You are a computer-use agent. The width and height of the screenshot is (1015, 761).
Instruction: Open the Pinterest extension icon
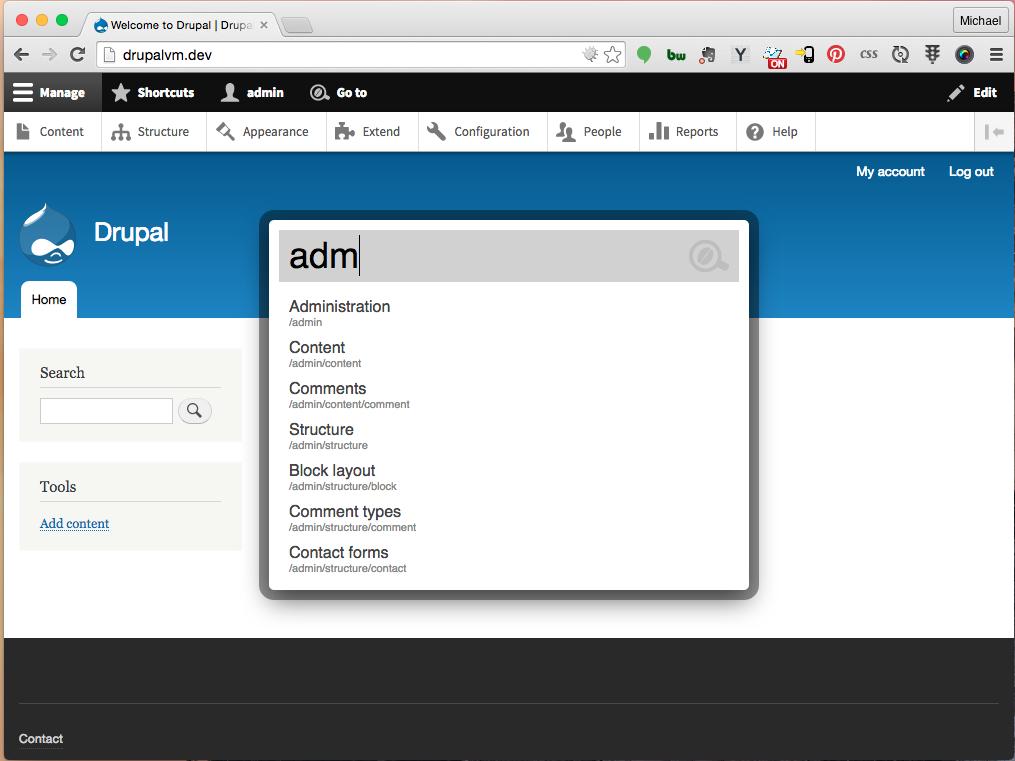836,54
